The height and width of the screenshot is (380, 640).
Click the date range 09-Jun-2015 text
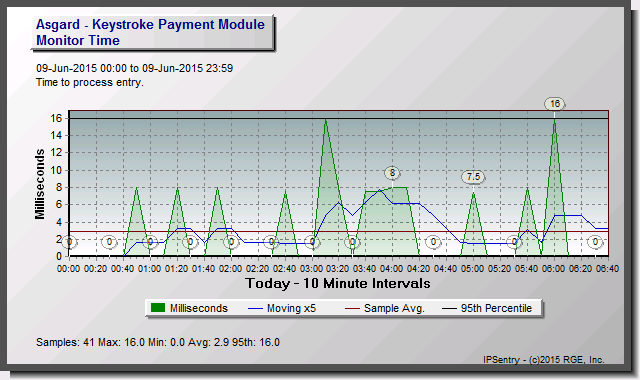(x=134, y=68)
